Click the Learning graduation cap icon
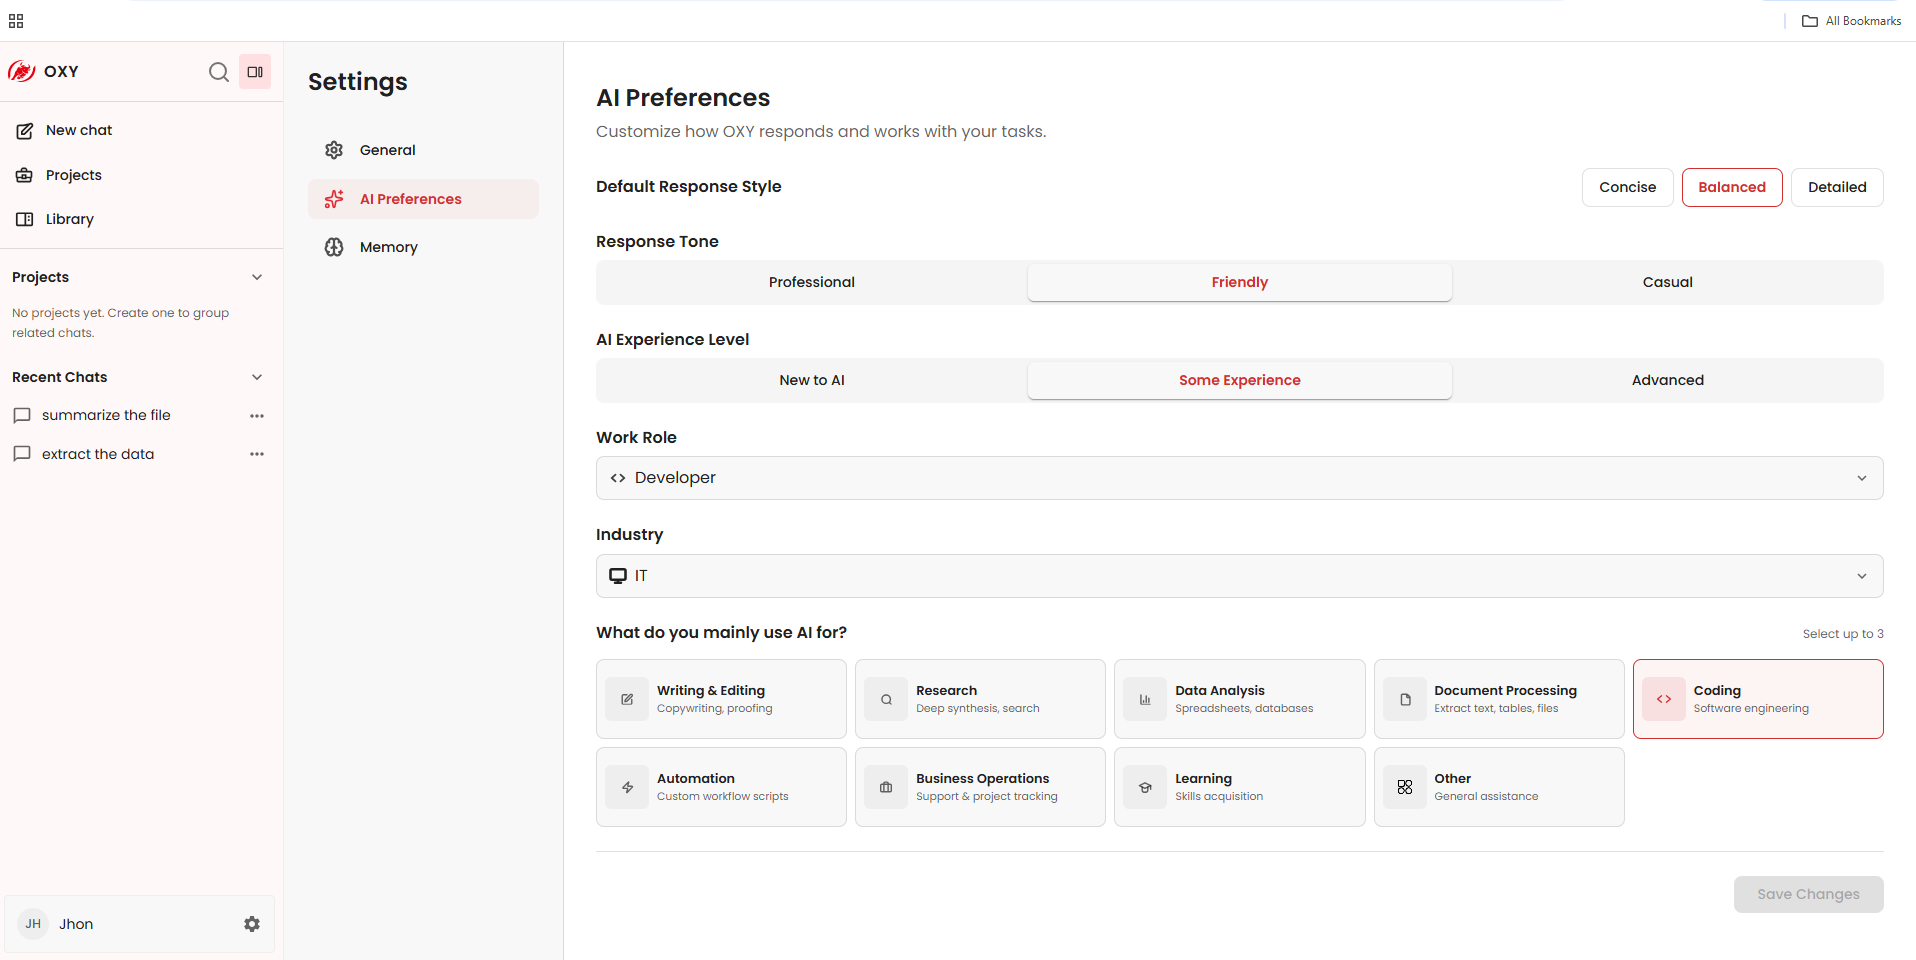Screen dimensions: 1916x960 [x=1145, y=787]
